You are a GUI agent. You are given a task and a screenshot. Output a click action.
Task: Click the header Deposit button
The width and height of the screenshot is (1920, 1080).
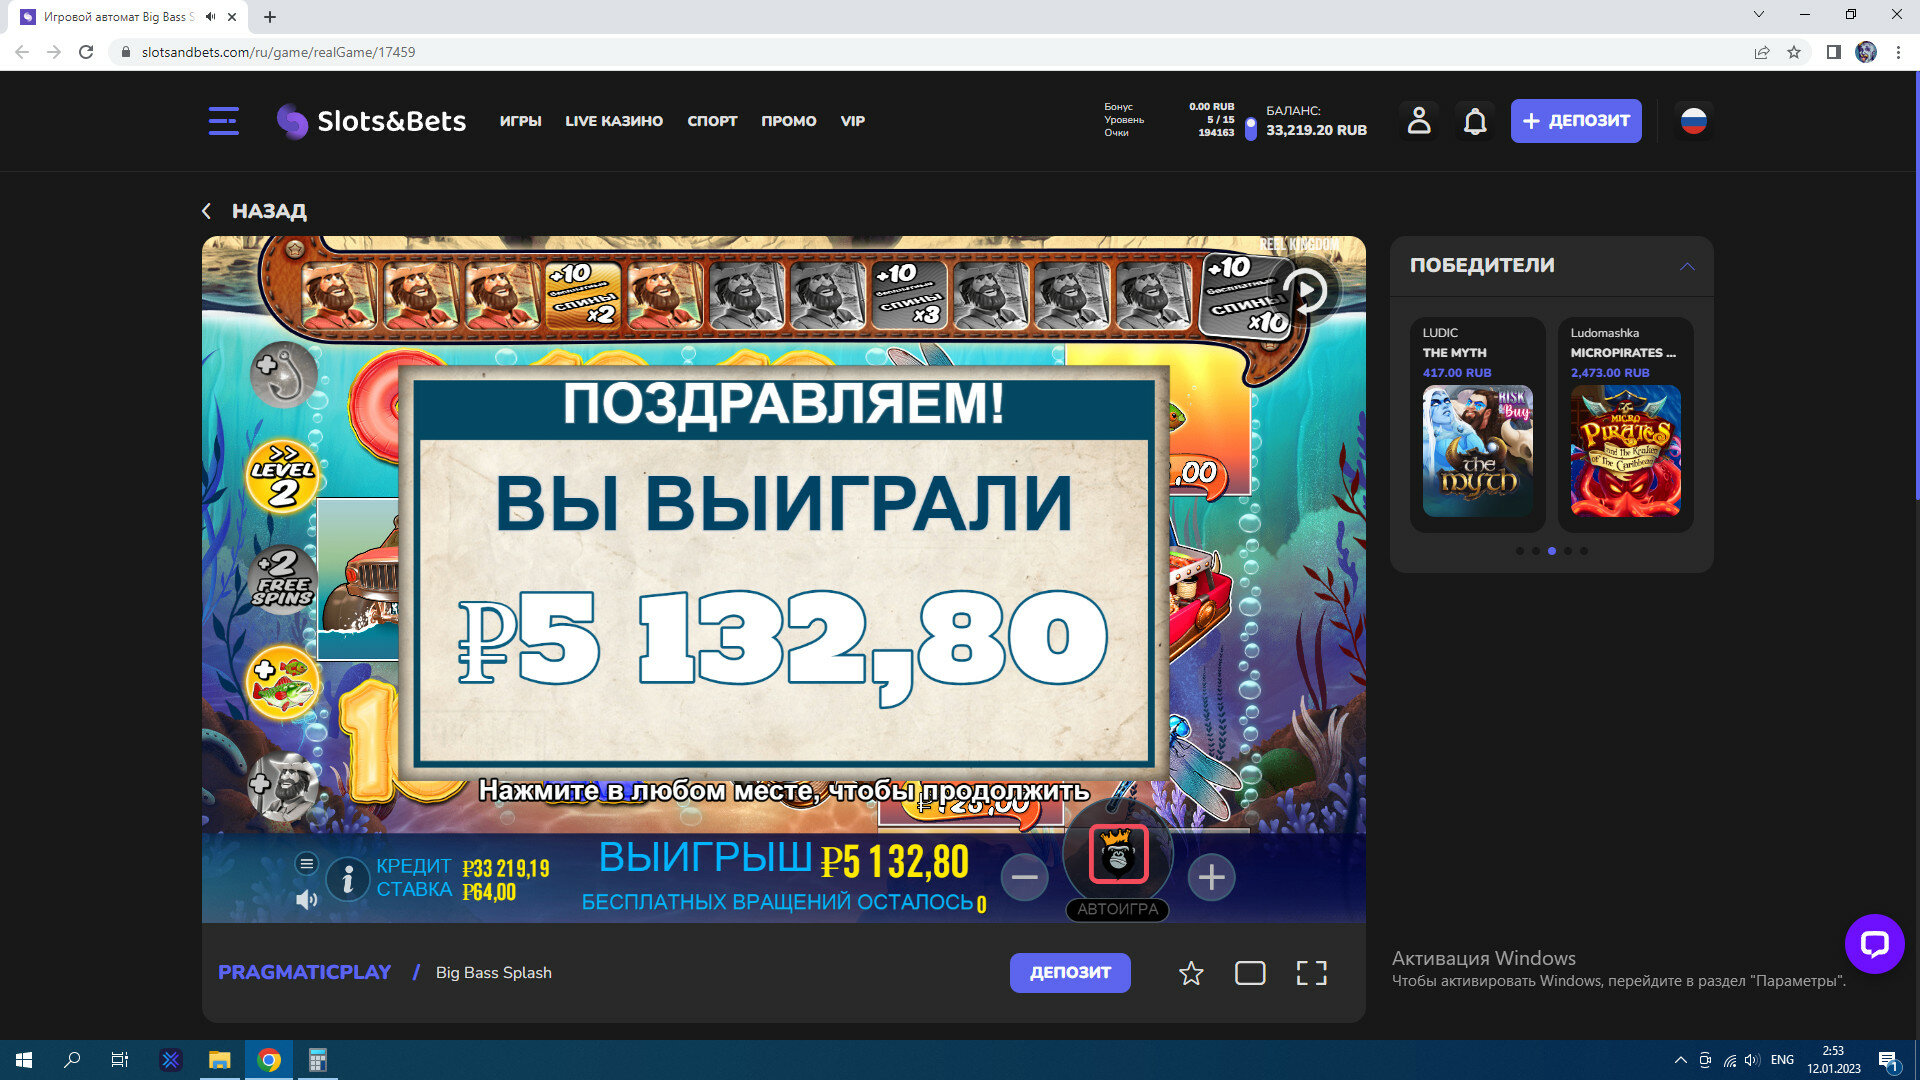point(1575,121)
